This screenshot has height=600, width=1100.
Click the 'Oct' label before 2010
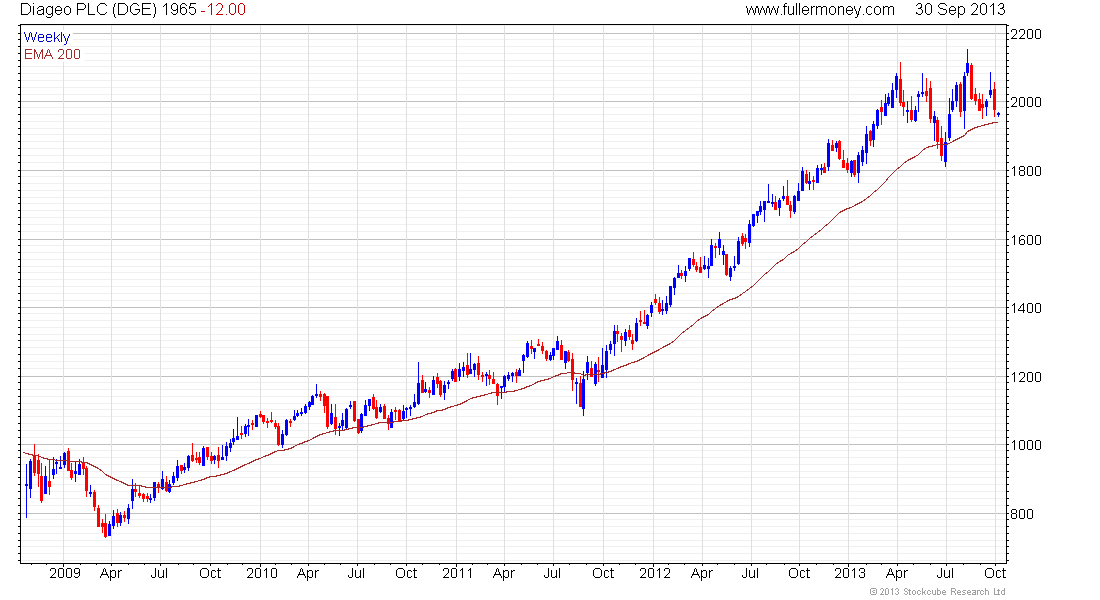[x=210, y=573]
